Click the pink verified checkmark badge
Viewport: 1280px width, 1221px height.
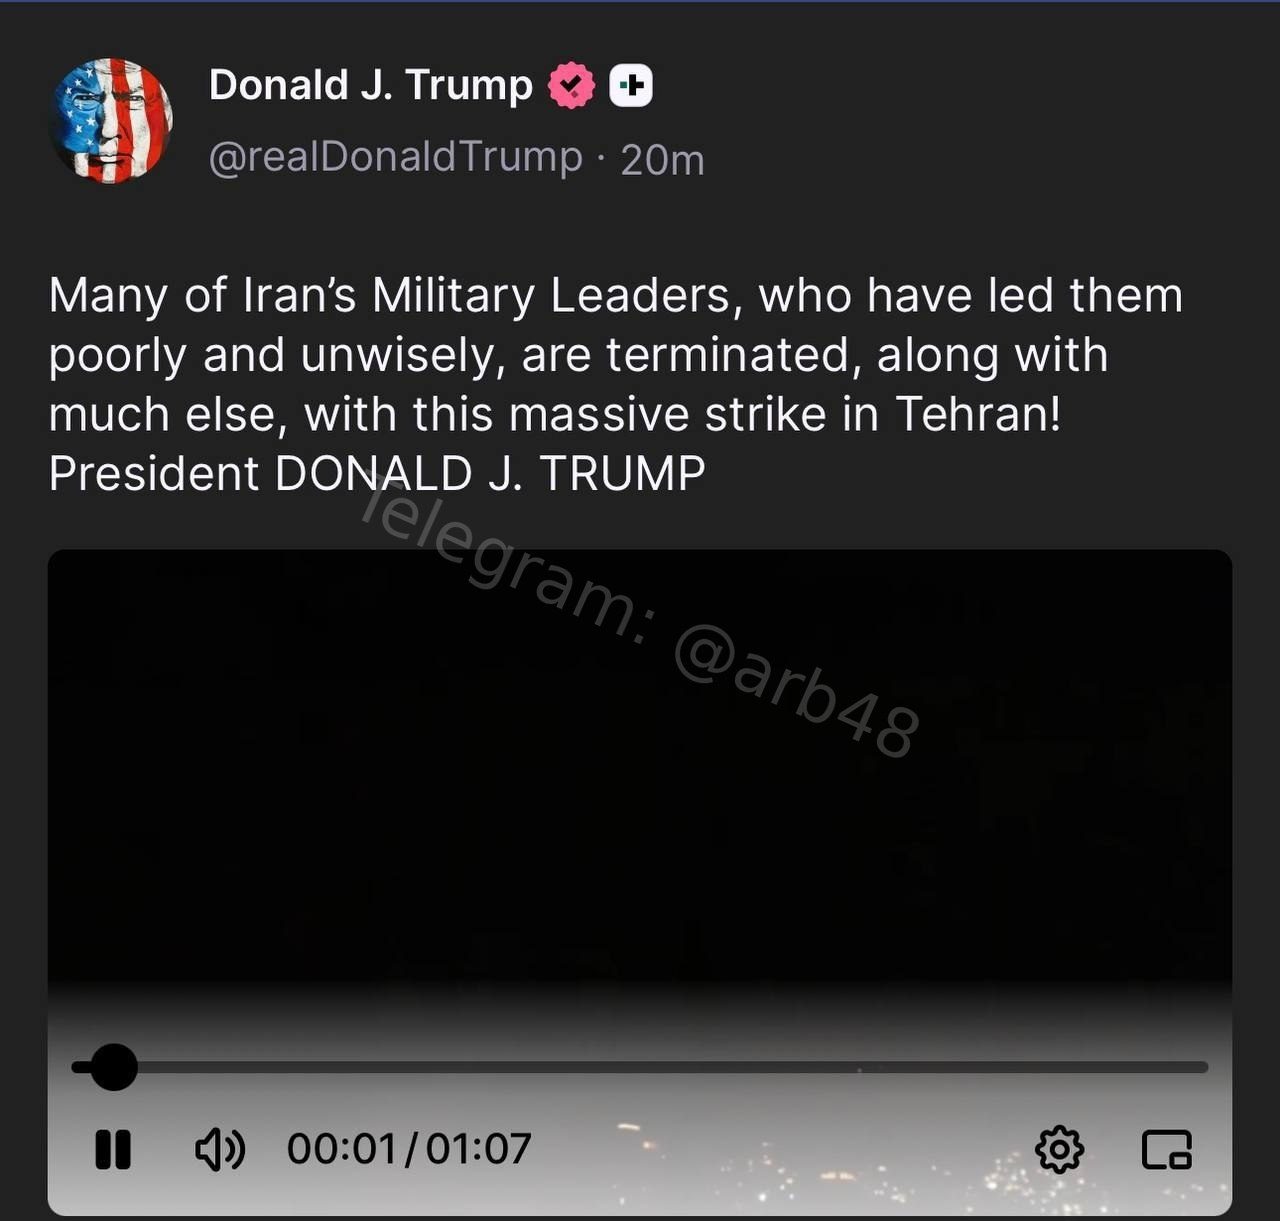coord(571,86)
